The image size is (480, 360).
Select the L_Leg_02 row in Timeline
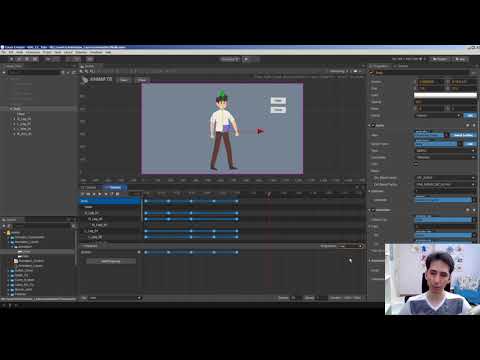tap(110, 237)
